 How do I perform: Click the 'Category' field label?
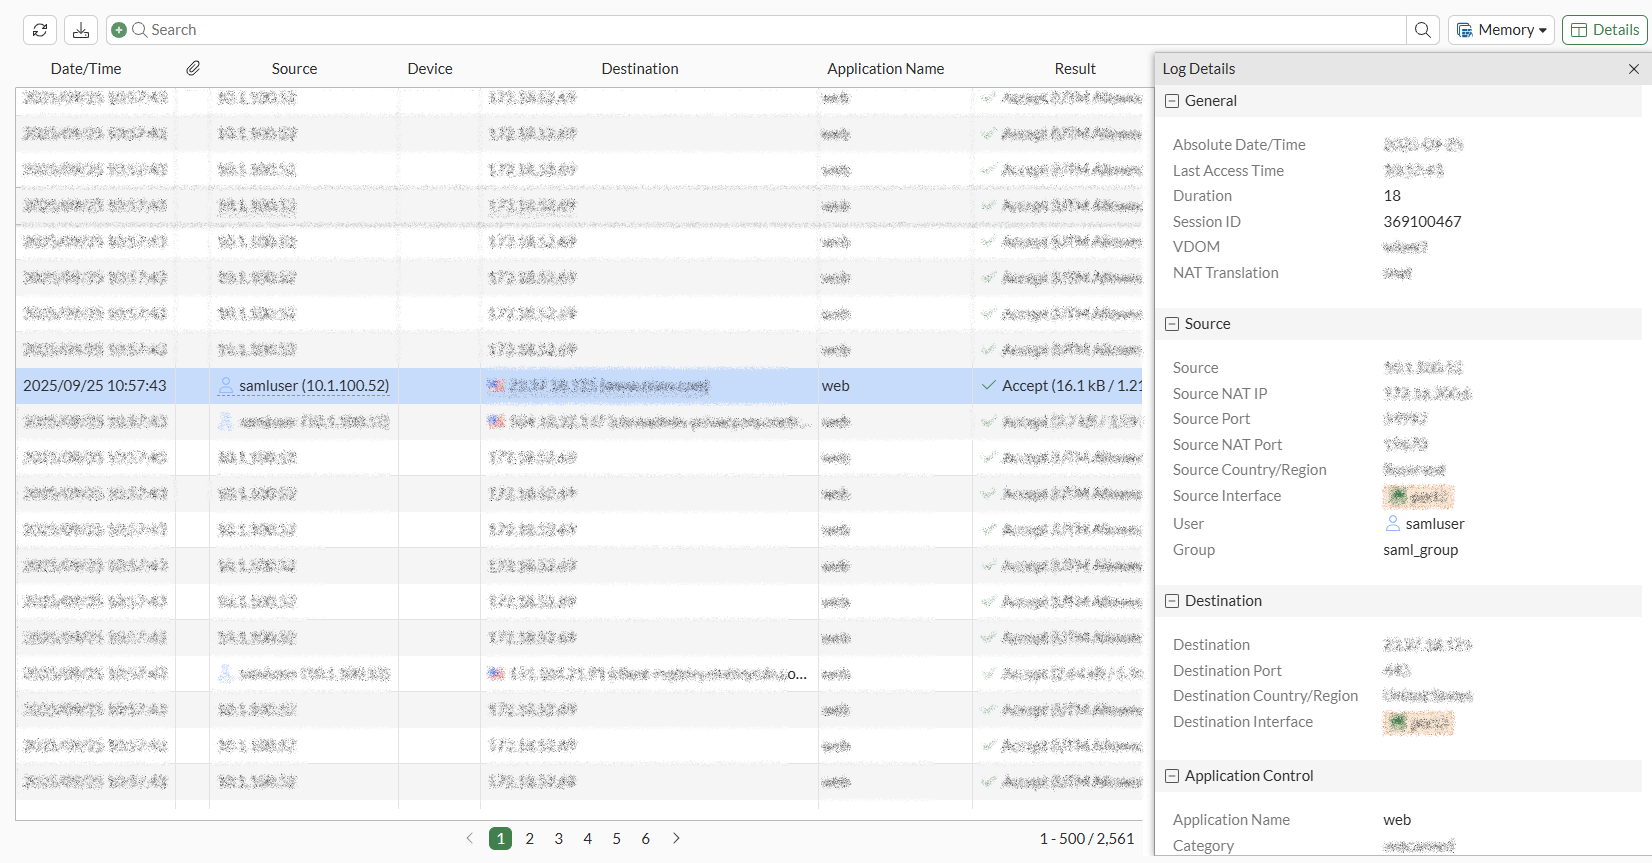(1203, 846)
